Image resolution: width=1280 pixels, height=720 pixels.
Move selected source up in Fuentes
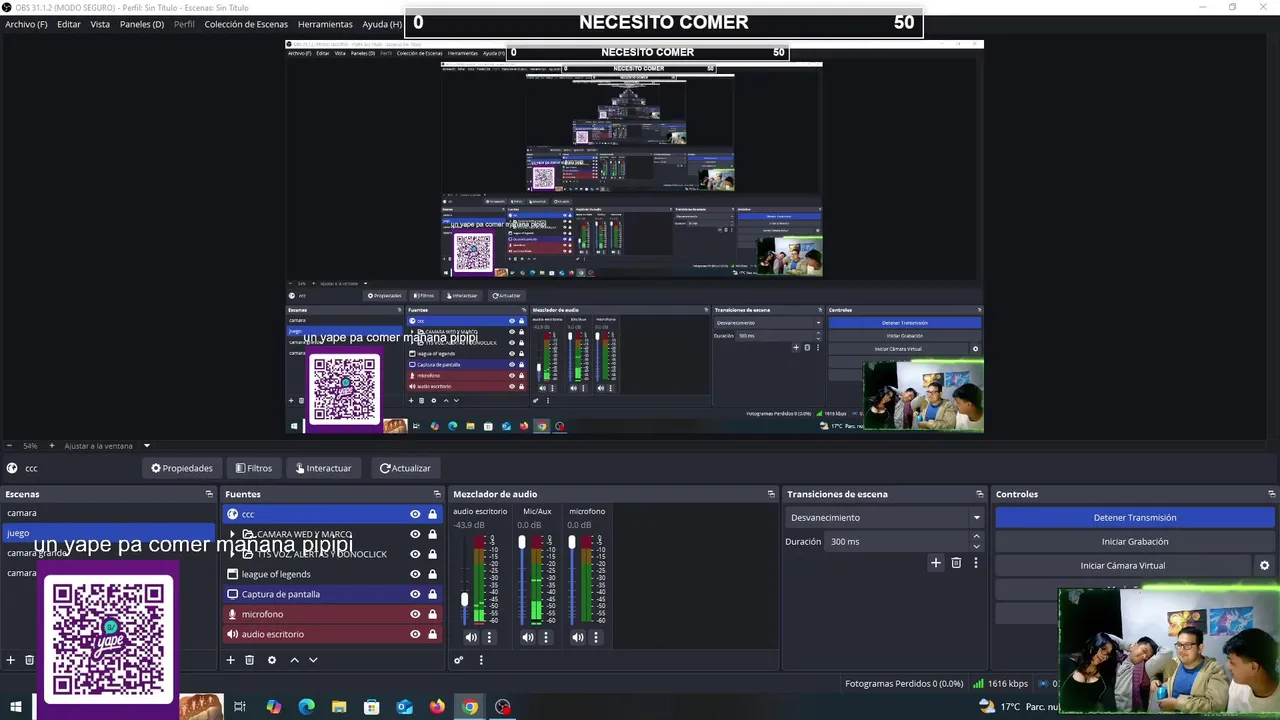(294, 660)
